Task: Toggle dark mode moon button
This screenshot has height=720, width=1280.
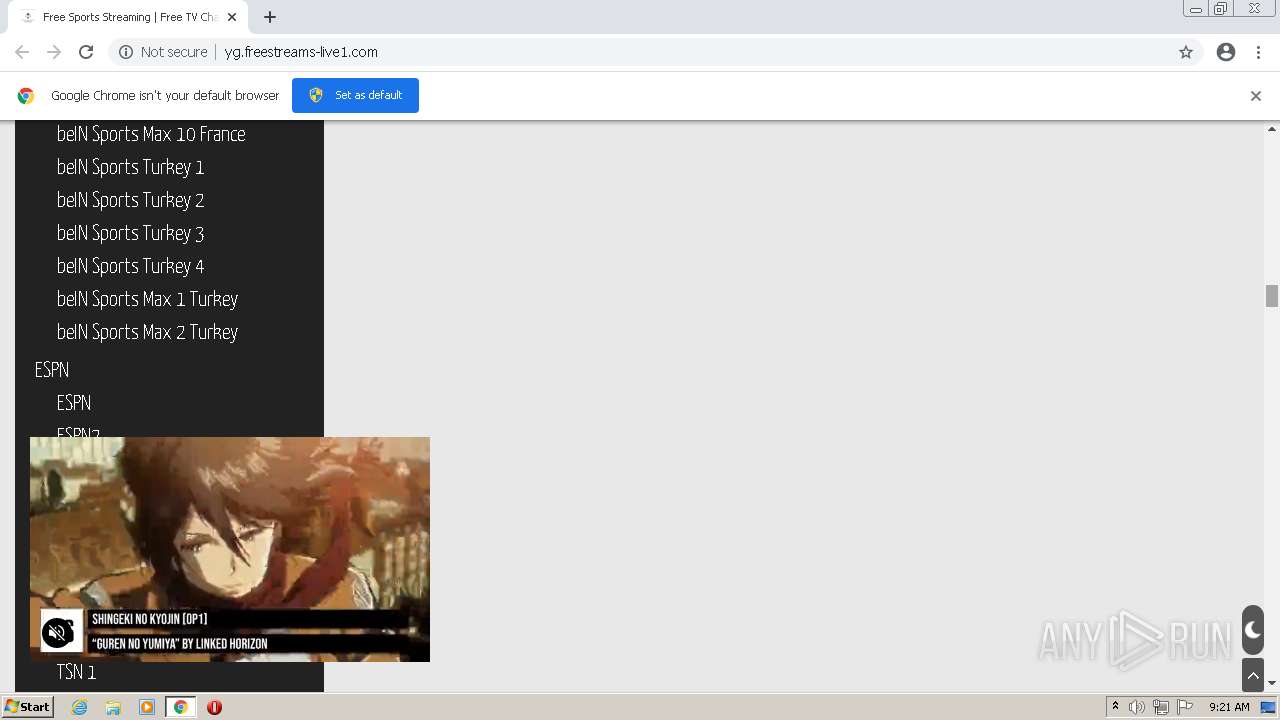Action: click(1253, 630)
